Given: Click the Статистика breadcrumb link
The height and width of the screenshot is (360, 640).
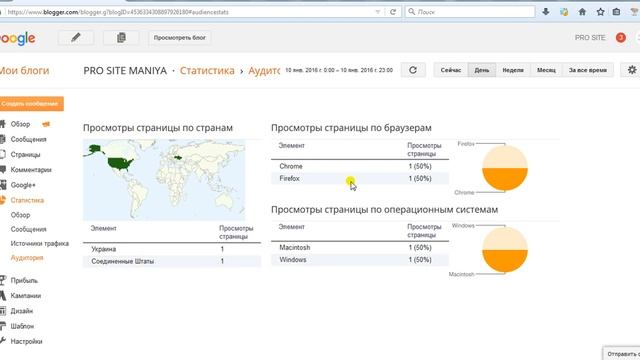Looking at the screenshot, I should pos(207,71).
